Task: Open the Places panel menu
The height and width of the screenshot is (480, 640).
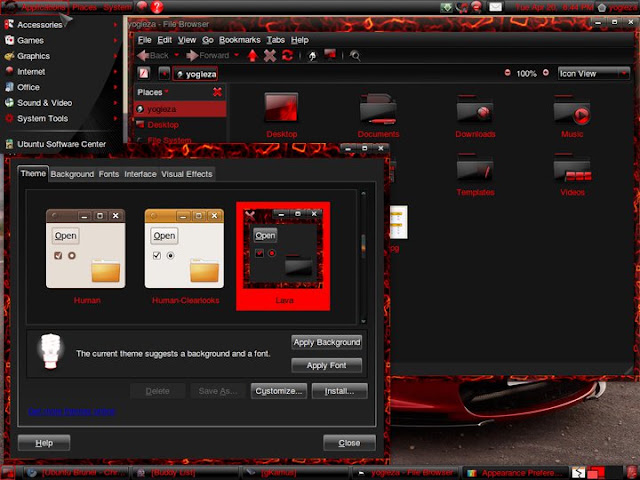Action: 84,7
